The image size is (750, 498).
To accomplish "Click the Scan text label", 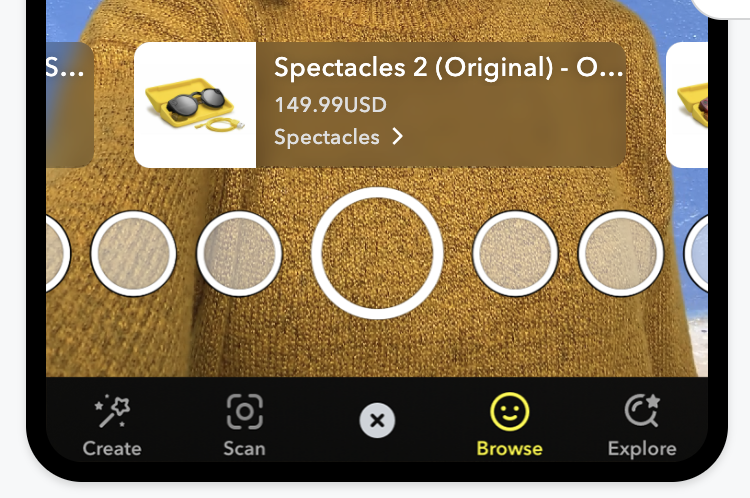I will [x=244, y=449].
